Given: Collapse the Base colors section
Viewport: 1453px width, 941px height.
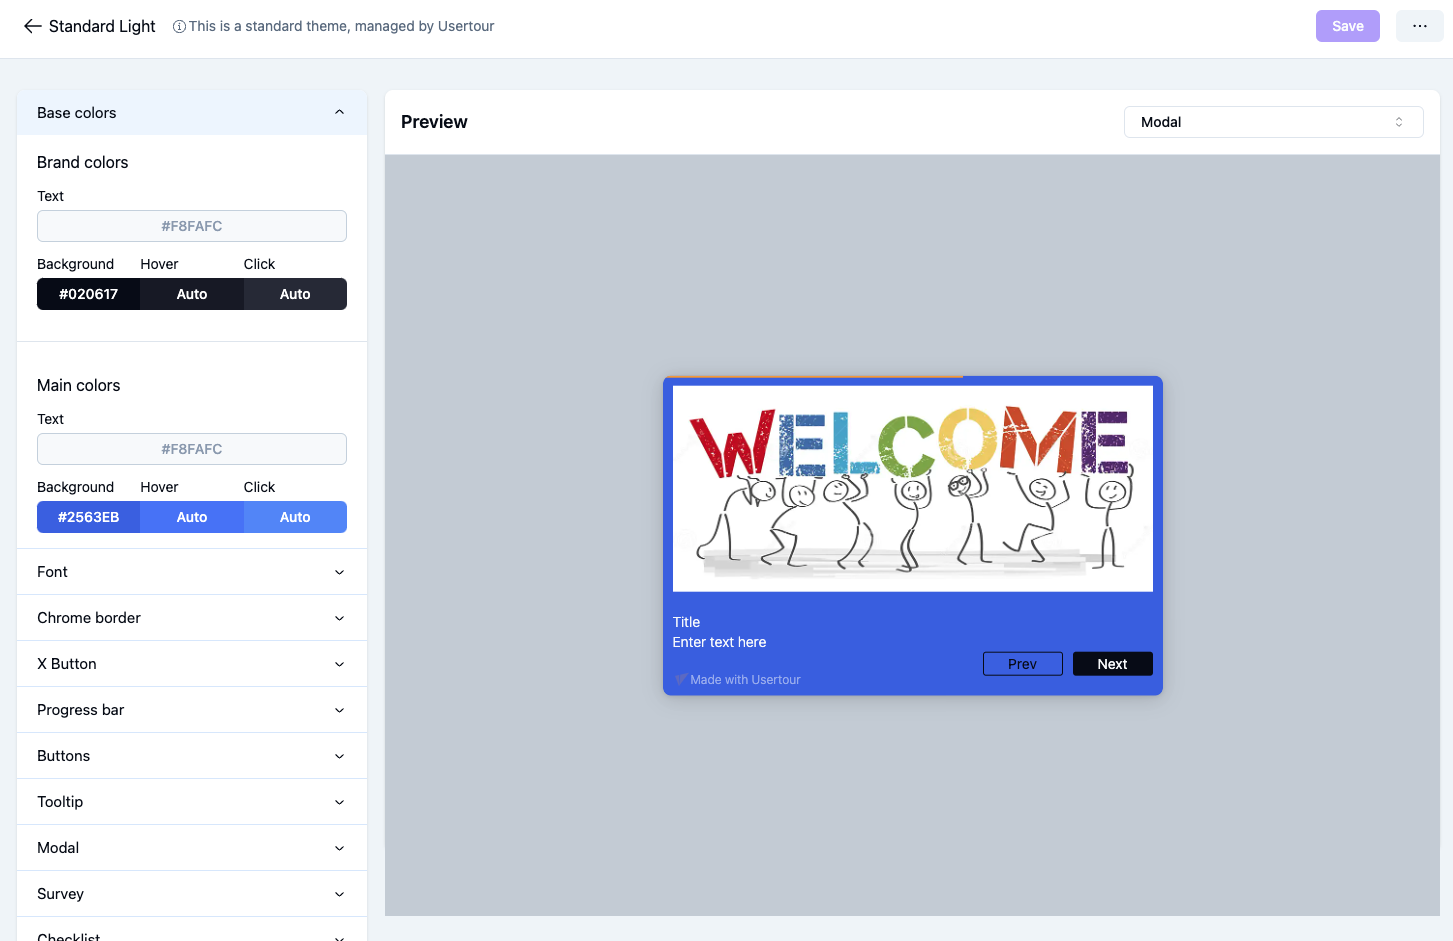Looking at the screenshot, I should 192,113.
